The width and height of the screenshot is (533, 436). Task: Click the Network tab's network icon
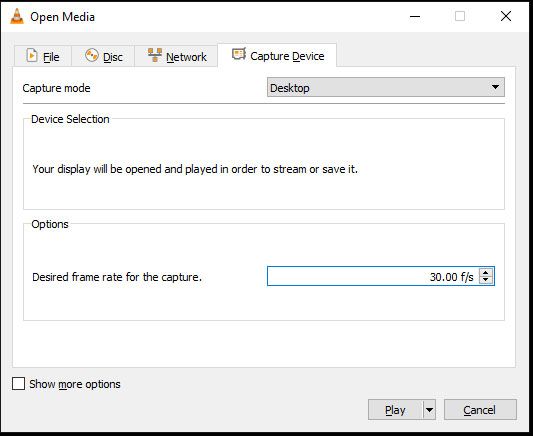155,55
